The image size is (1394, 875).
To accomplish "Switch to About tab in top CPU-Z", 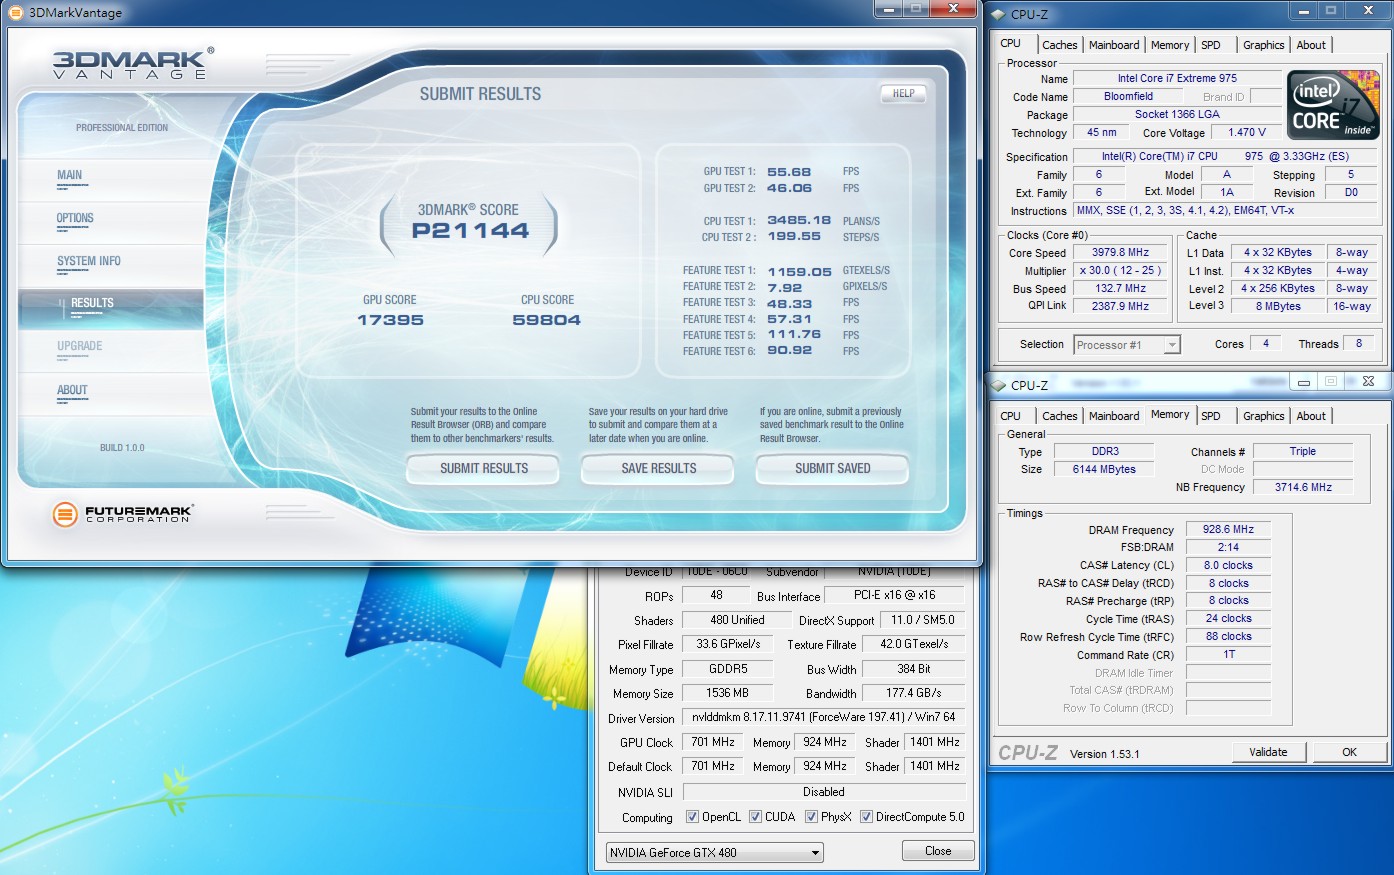I will point(1311,45).
